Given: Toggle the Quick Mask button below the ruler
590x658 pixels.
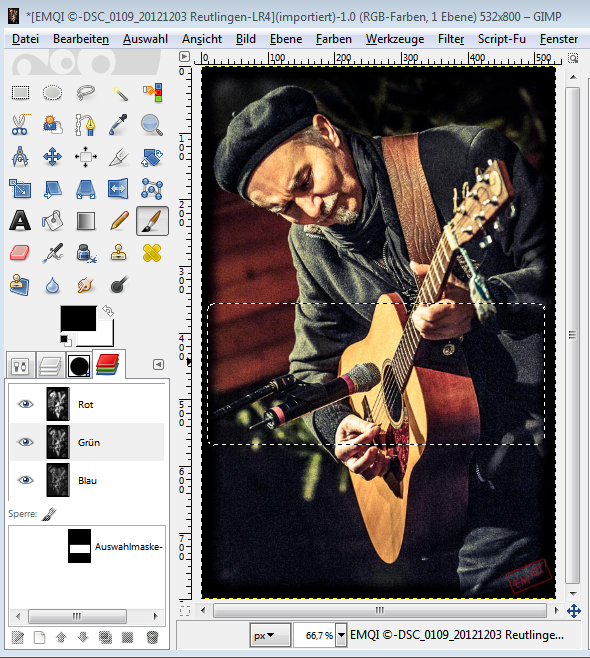Looking at the screenshot, I should (185, 611).
